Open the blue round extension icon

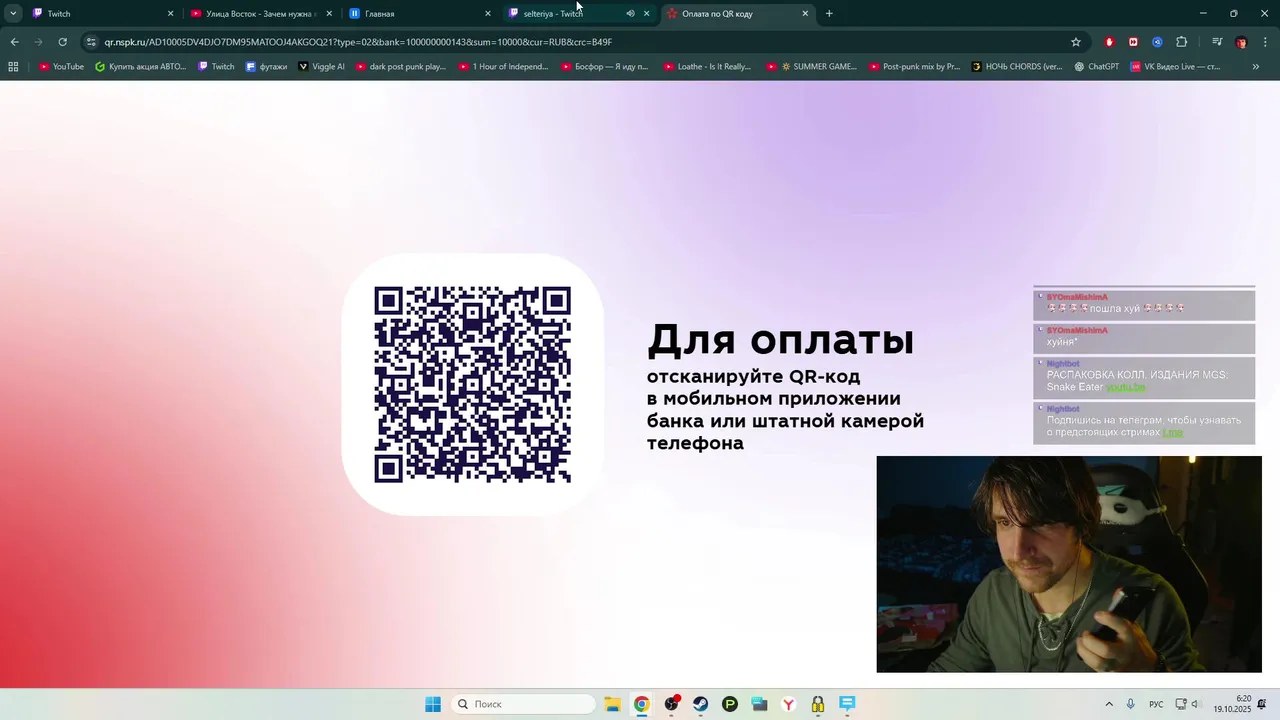click(1157, 42)
